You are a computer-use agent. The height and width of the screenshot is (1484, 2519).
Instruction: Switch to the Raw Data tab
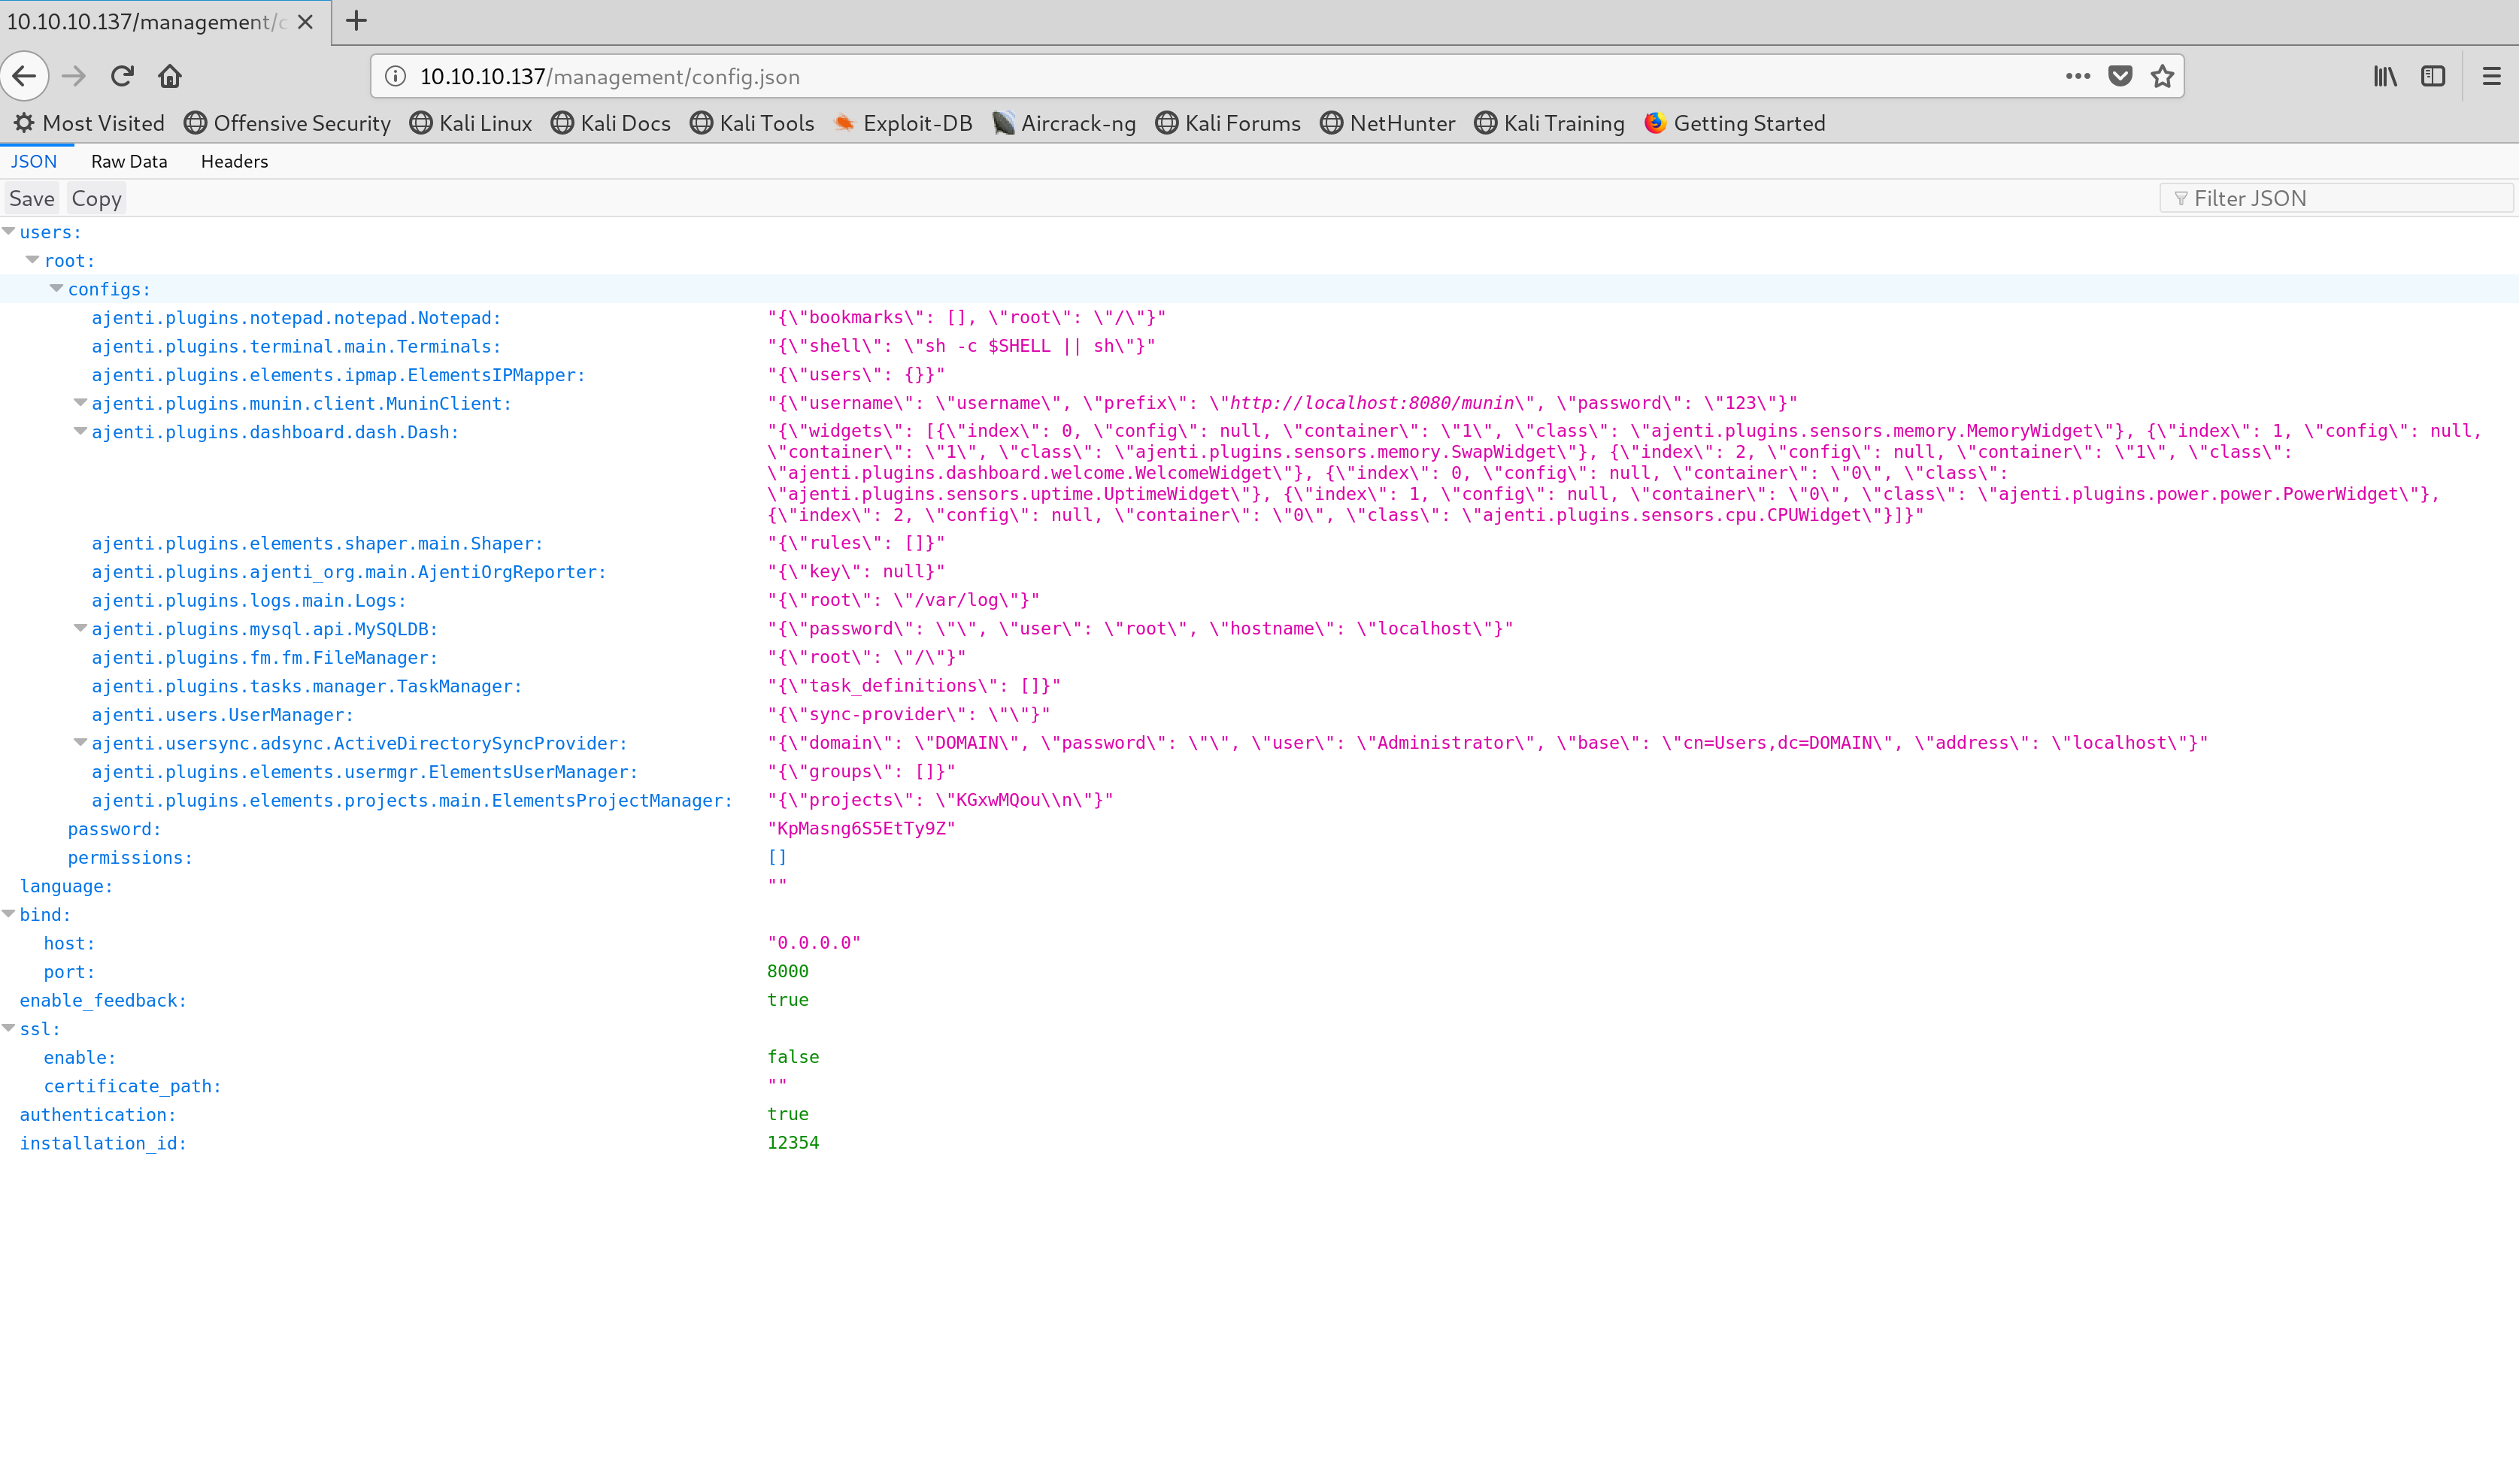(129, 161)
